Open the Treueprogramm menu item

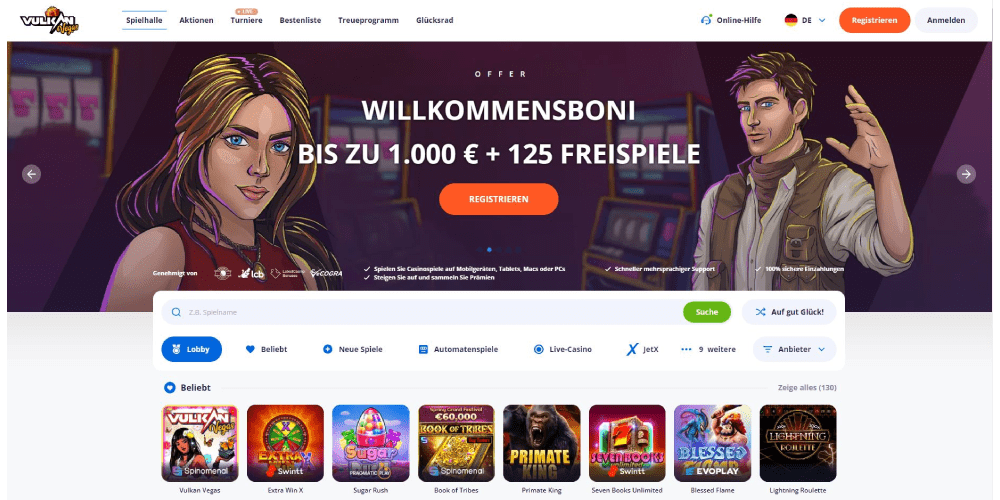[x=369, y=20]
